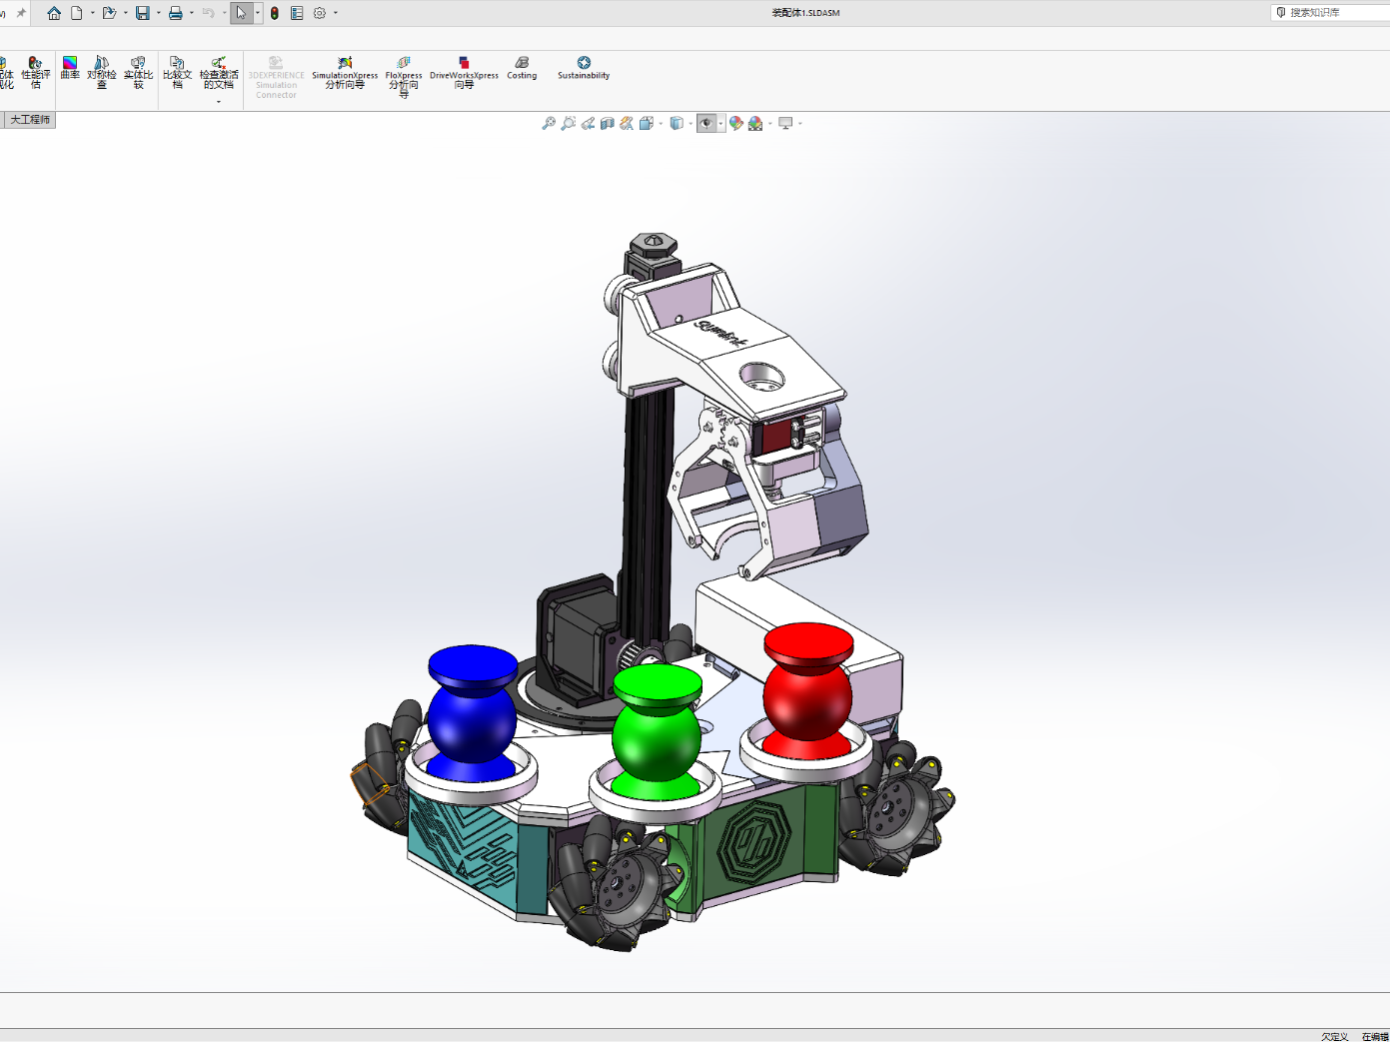Screen dimensions: 1390x1043
Task: Open the Options gear icon
Action: pyautogui.click(x=320, y=13)
